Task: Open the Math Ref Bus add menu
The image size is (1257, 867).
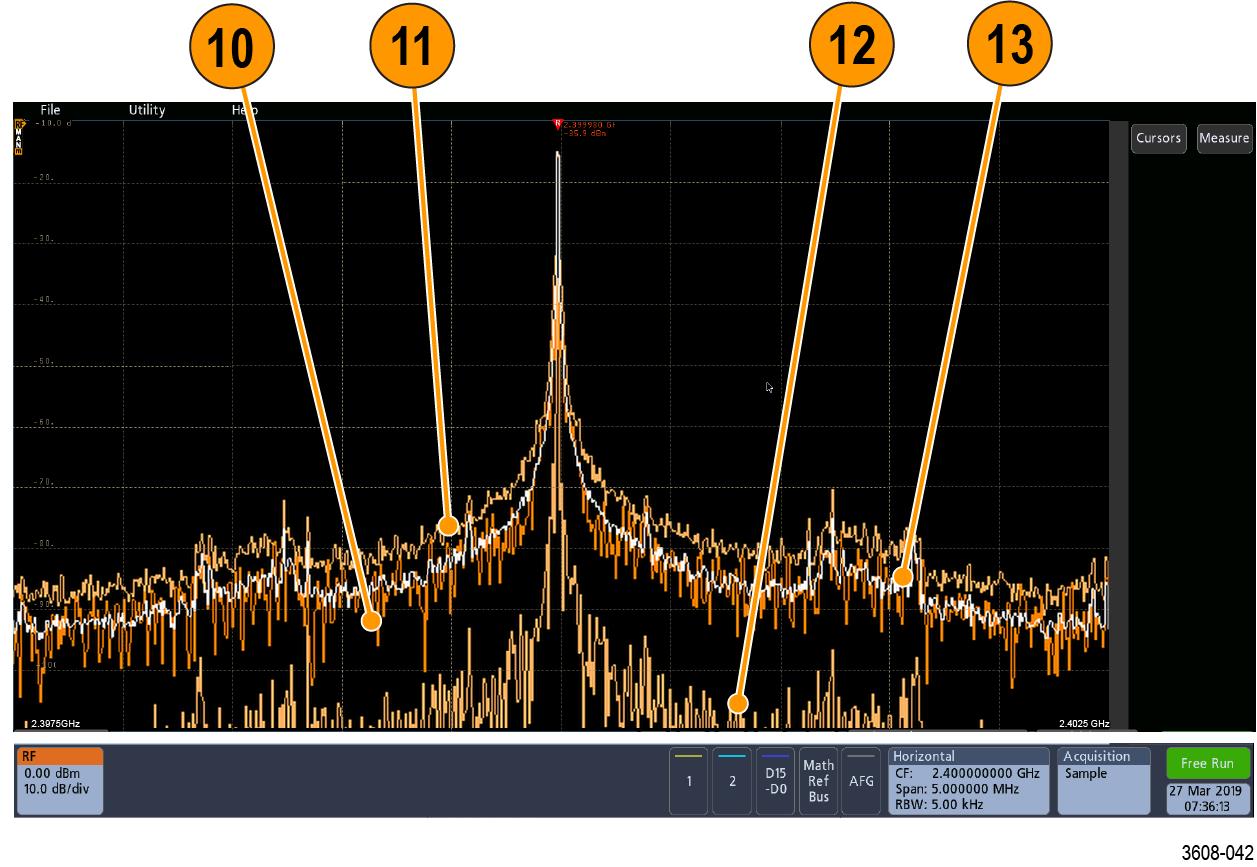Action: pyautogui.click(x=818, y=782)
